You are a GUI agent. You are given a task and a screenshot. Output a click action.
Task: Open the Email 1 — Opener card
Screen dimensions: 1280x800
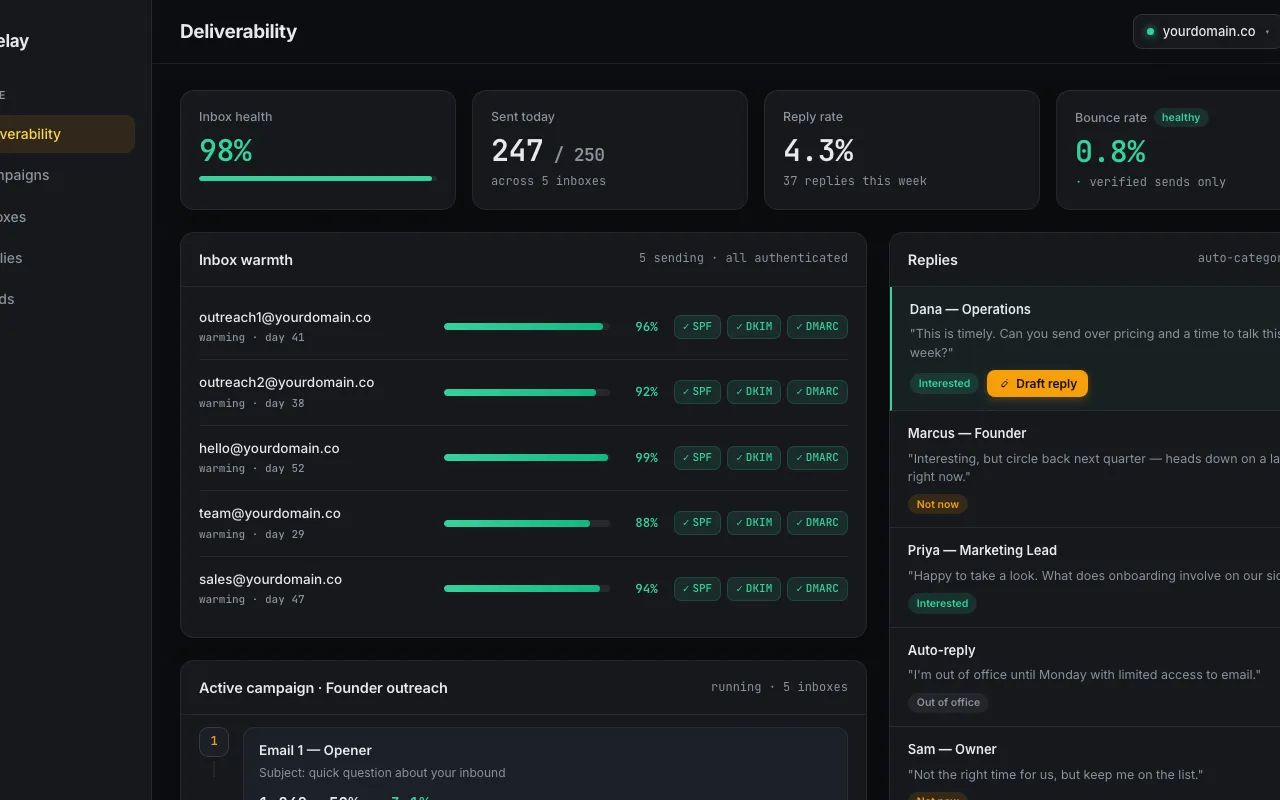tap(545, 764)
